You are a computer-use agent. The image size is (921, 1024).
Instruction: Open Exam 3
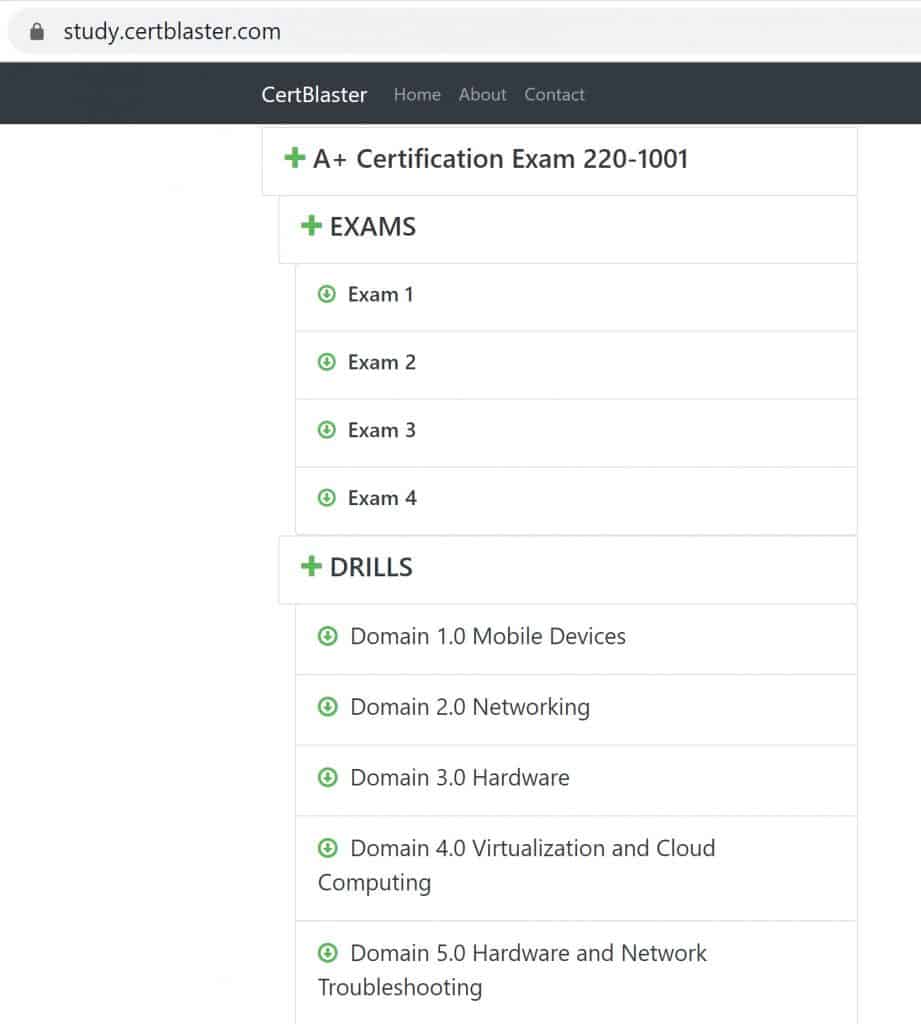pos(381,430)
